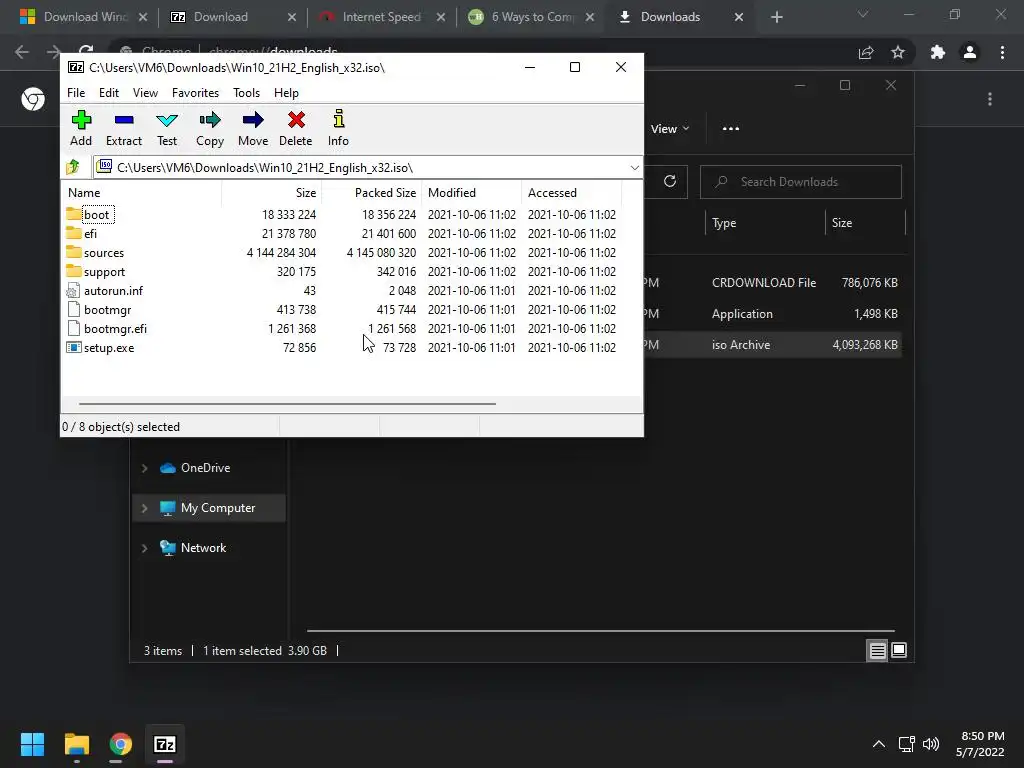Sort by the Modified column header

tap(472, 193)
